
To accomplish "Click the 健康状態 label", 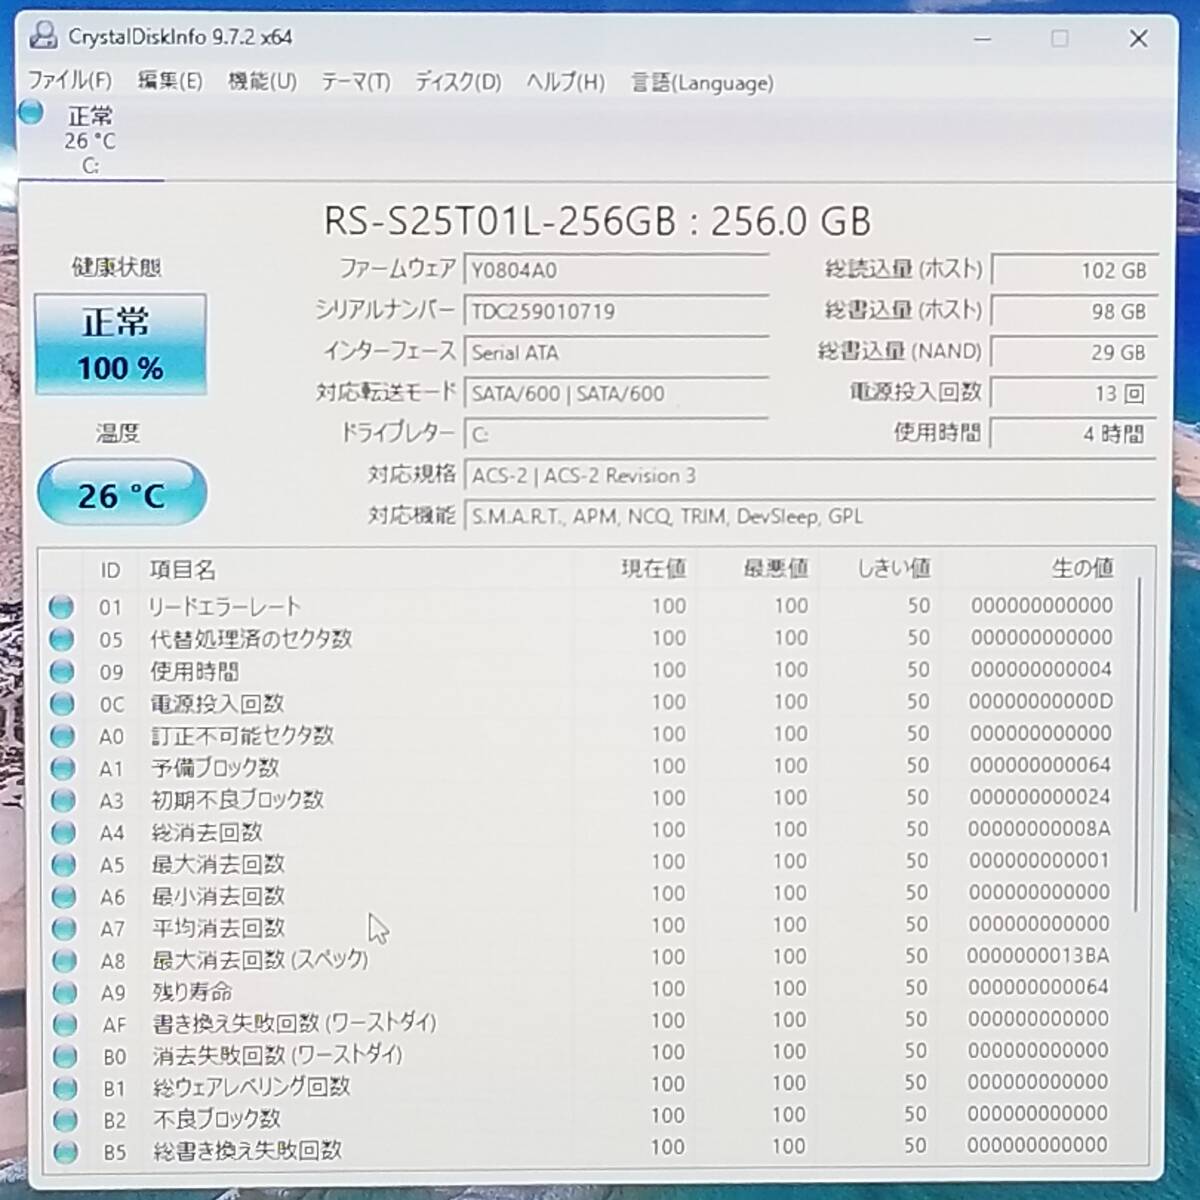I will tap(116, 267).
